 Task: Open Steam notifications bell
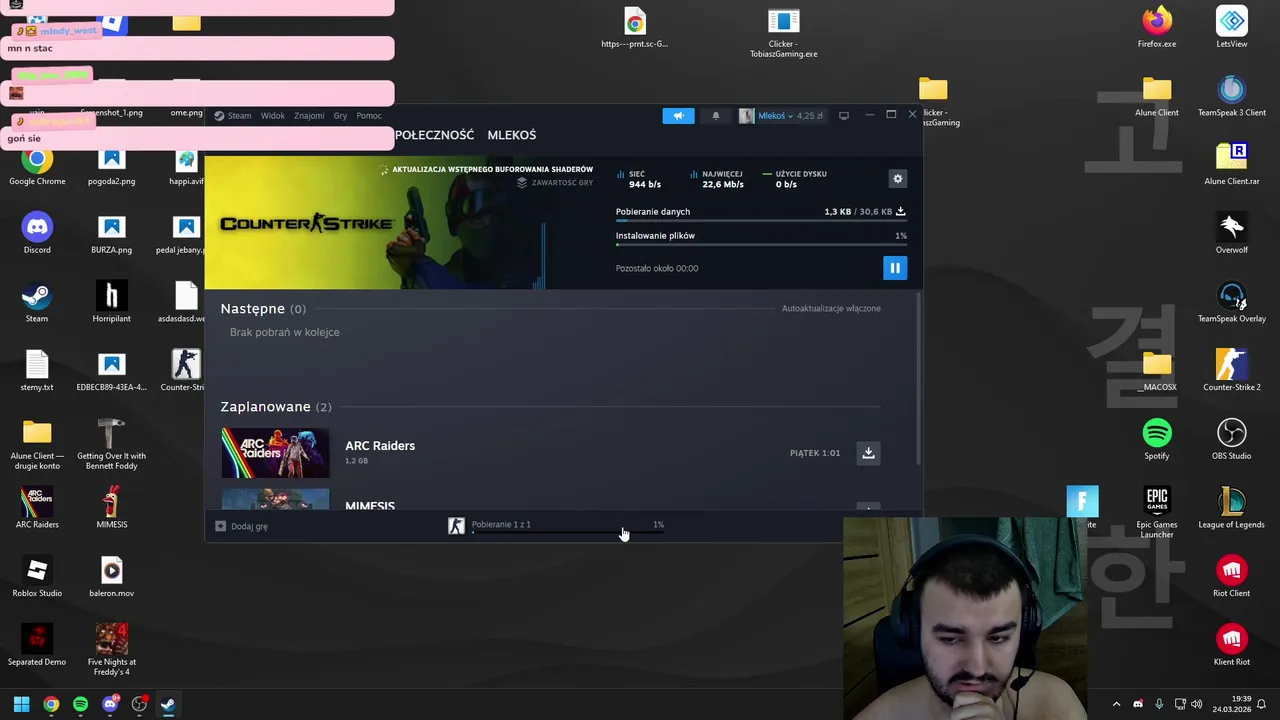[x=715, y=116]
